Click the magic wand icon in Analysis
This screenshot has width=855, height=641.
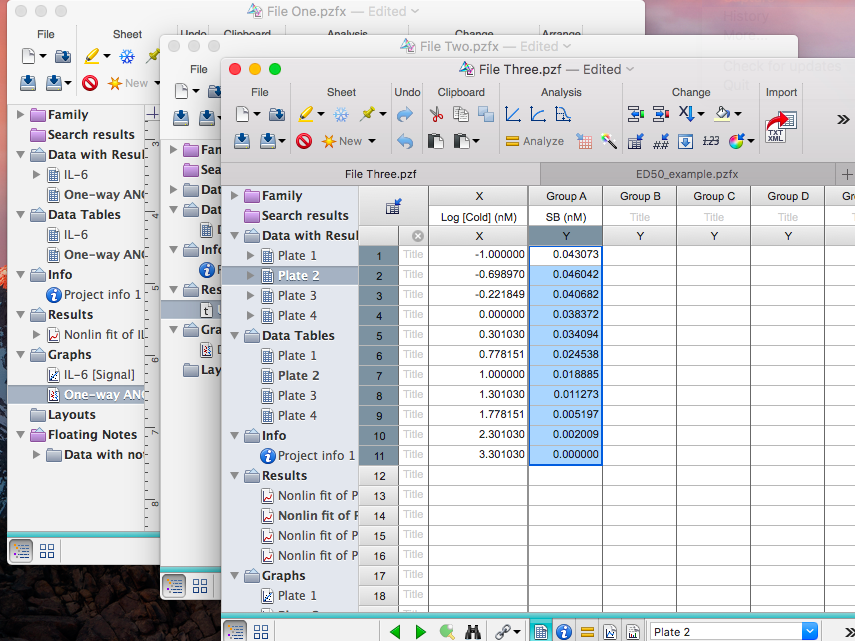(609, 141)
